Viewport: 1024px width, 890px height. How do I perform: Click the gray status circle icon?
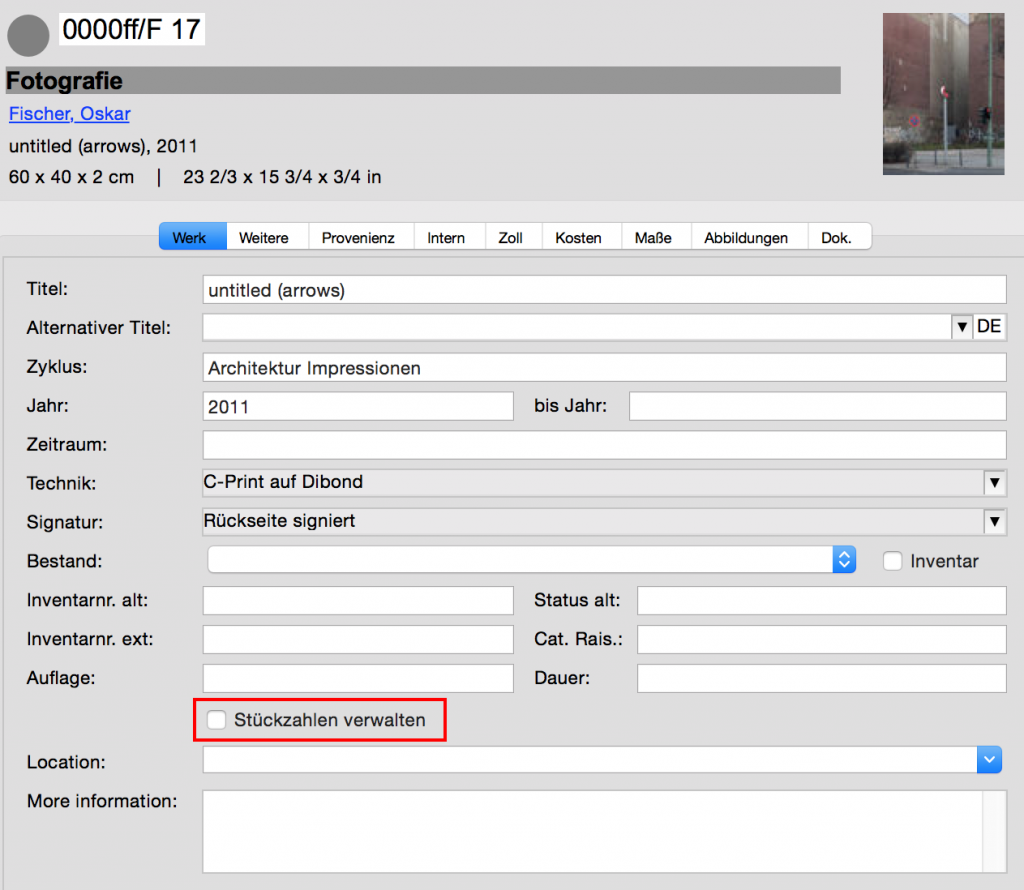(28, 35)
